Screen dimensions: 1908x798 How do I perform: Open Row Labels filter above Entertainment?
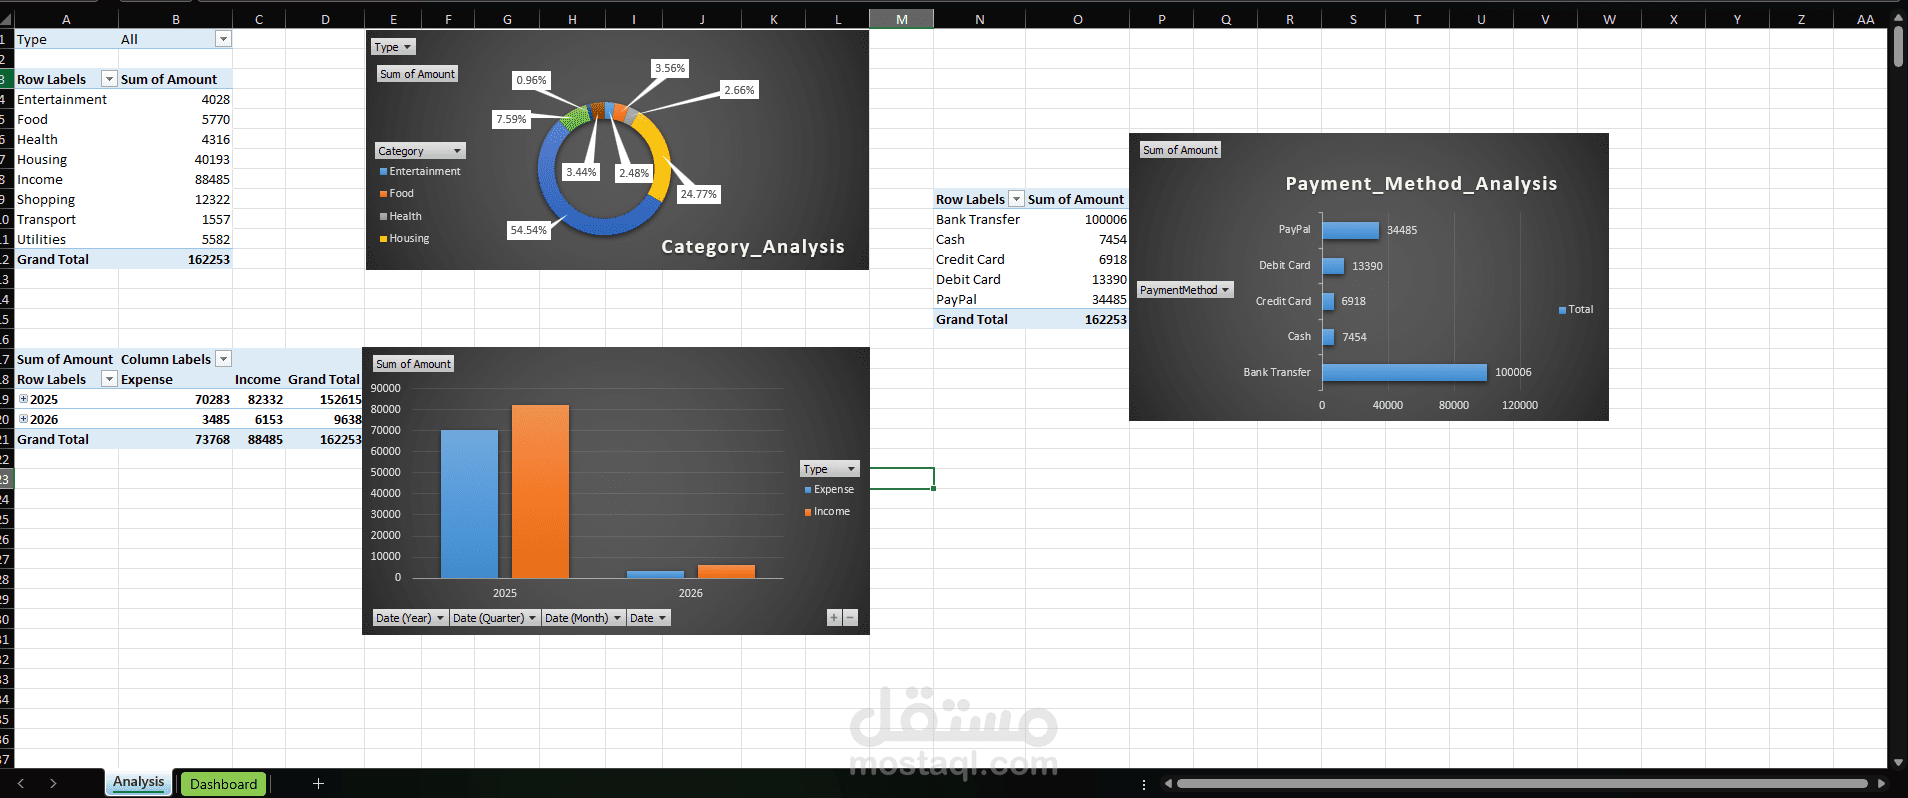tap(109, 79)
